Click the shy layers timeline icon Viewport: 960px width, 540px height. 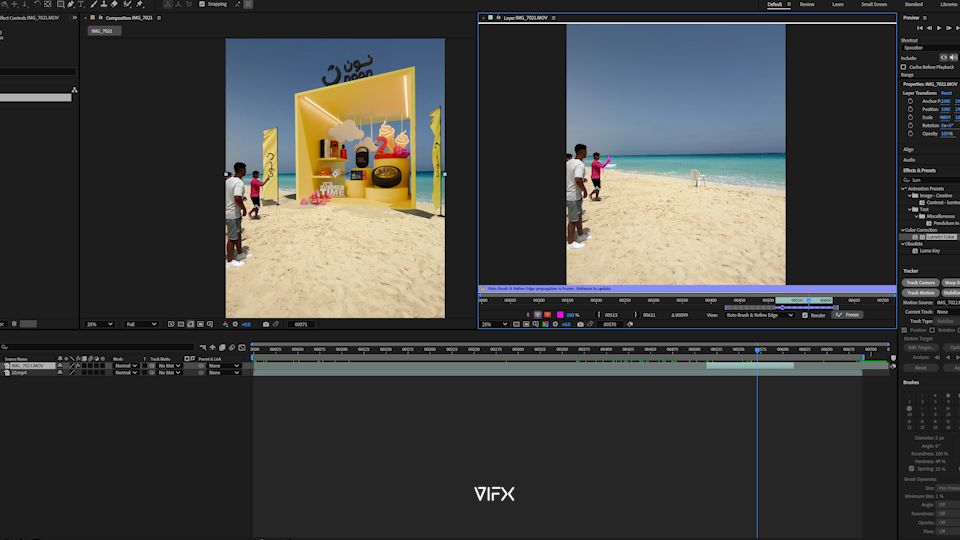[x=212, y=347]
